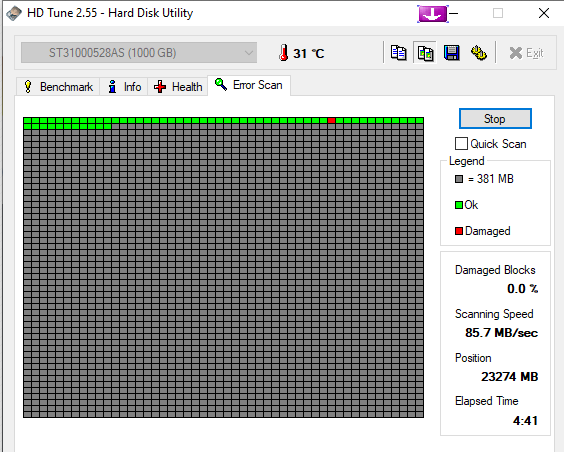
Task: Minimize the HD Tune window
Action: click(x=454, y=14)
